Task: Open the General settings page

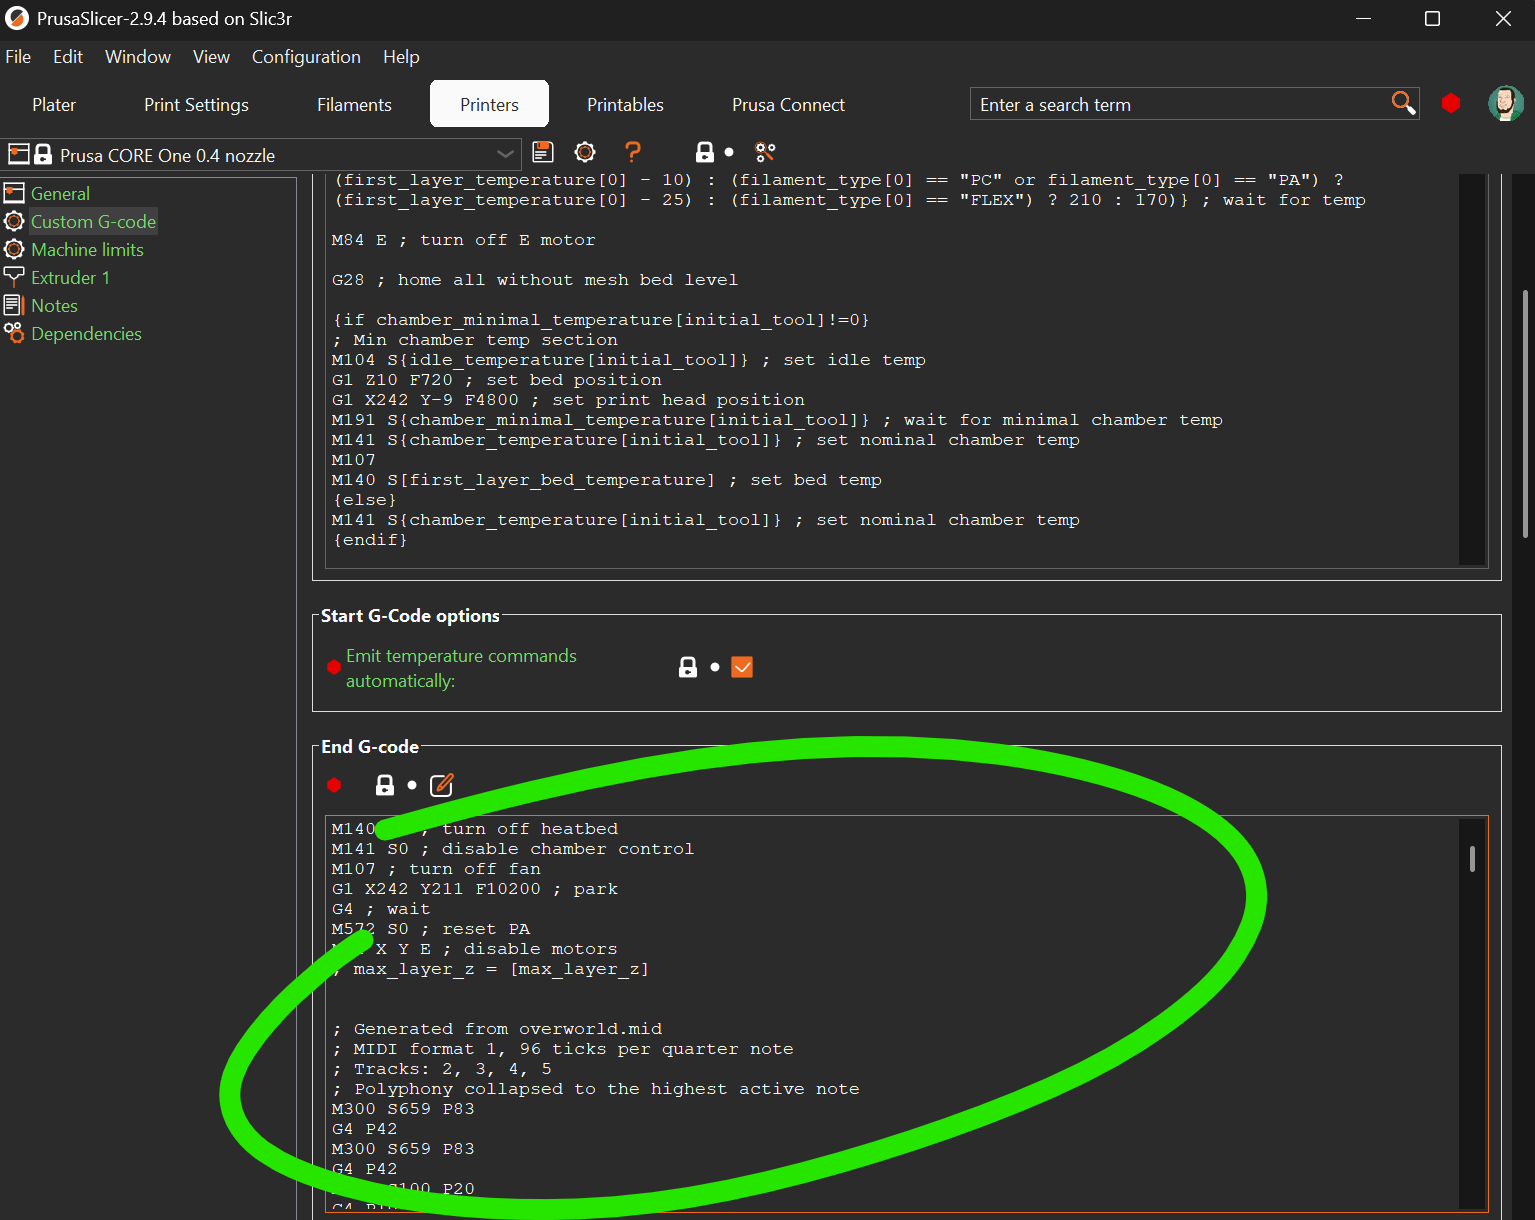Action: [60, 193]
